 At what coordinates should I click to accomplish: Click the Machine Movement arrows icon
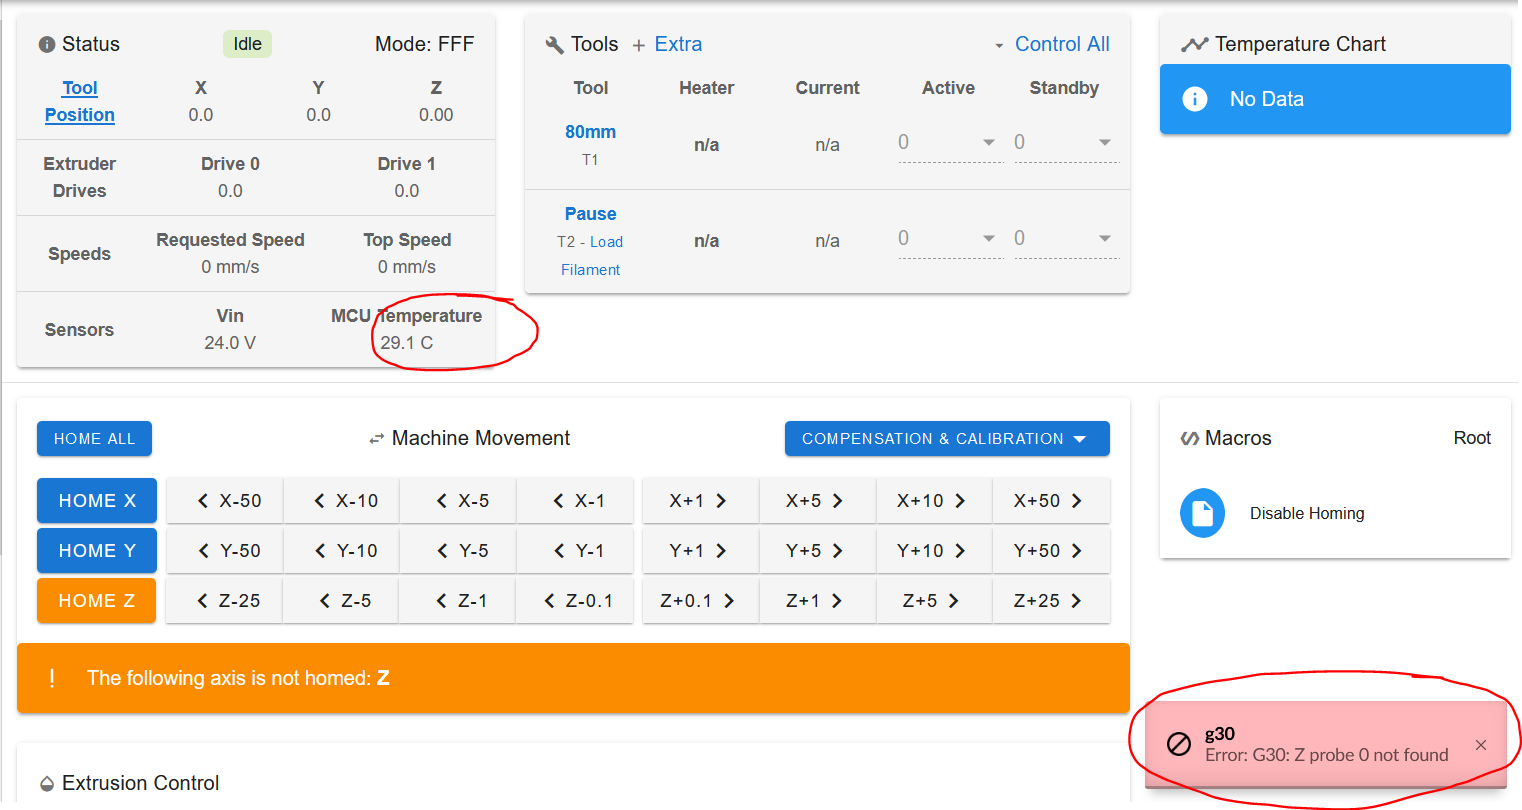tap(377, 439)
